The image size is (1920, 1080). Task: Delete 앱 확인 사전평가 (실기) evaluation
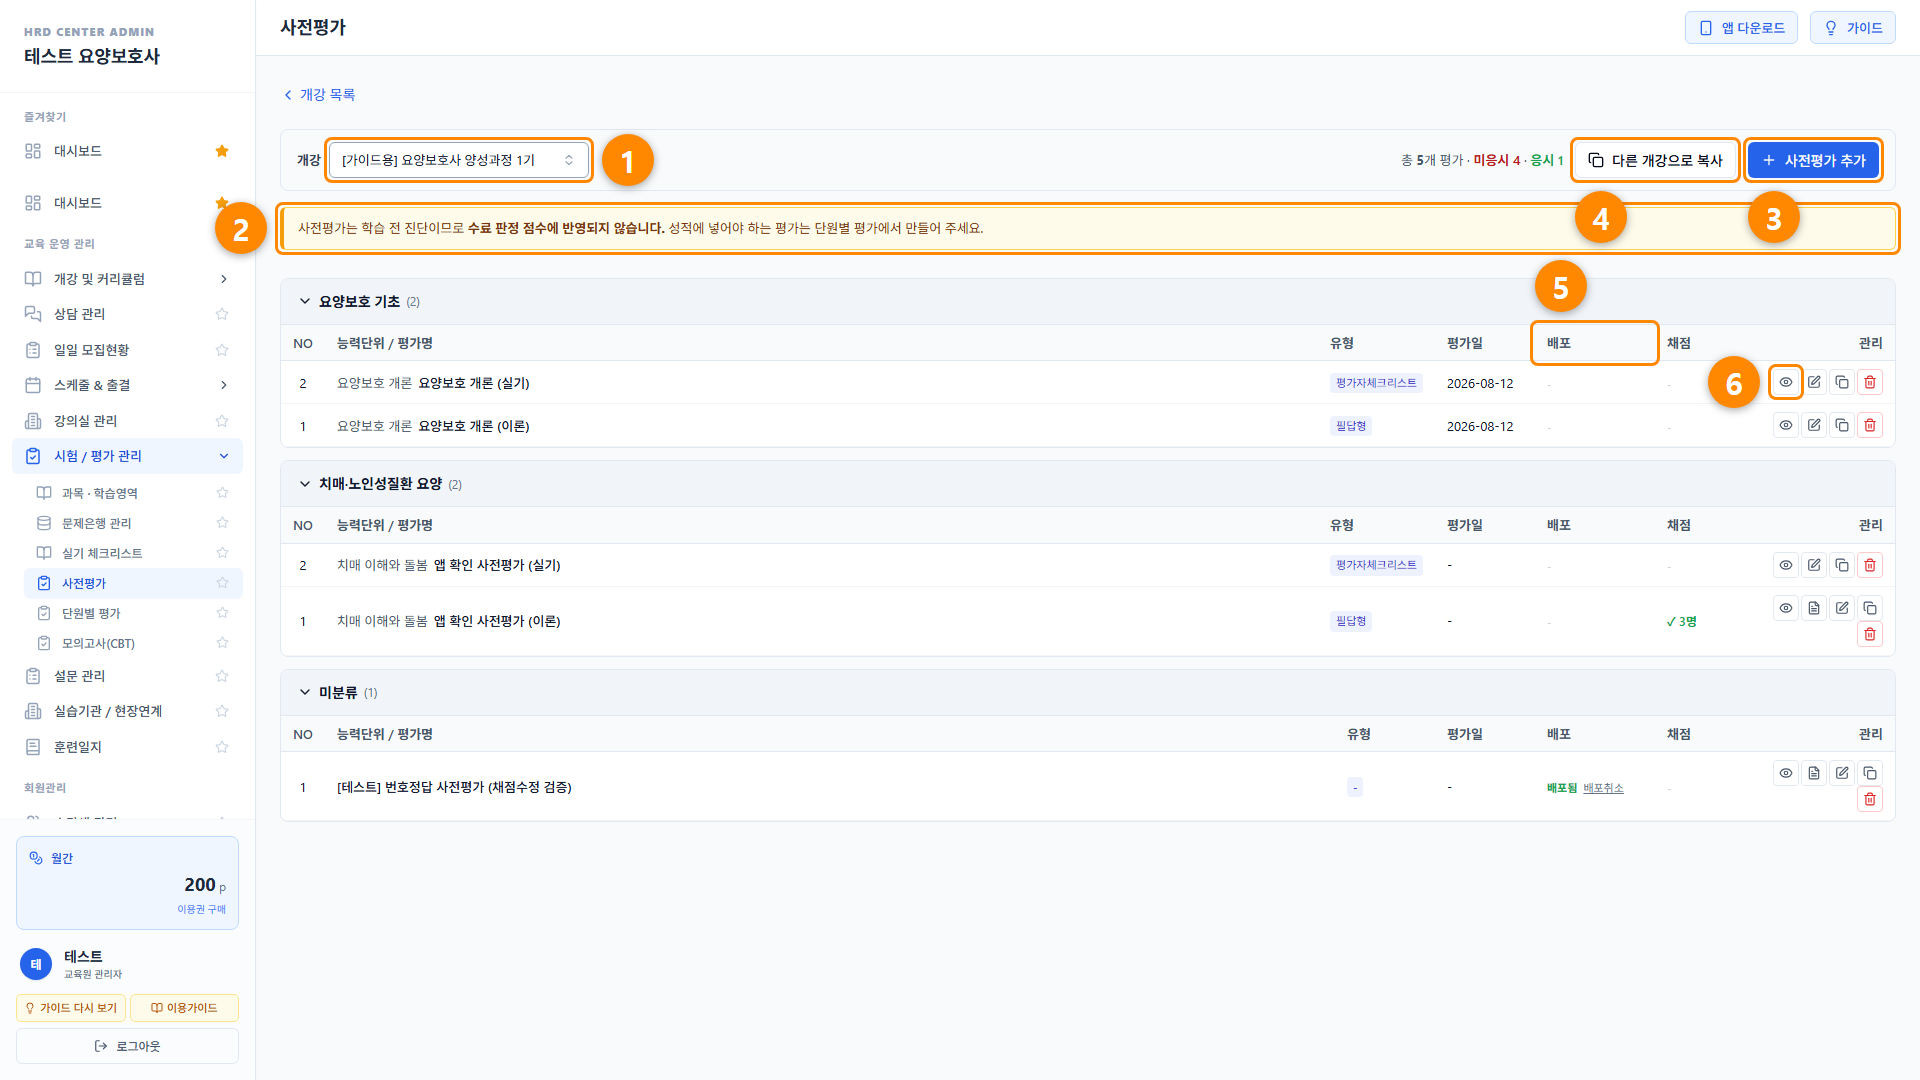(1869, 565)
